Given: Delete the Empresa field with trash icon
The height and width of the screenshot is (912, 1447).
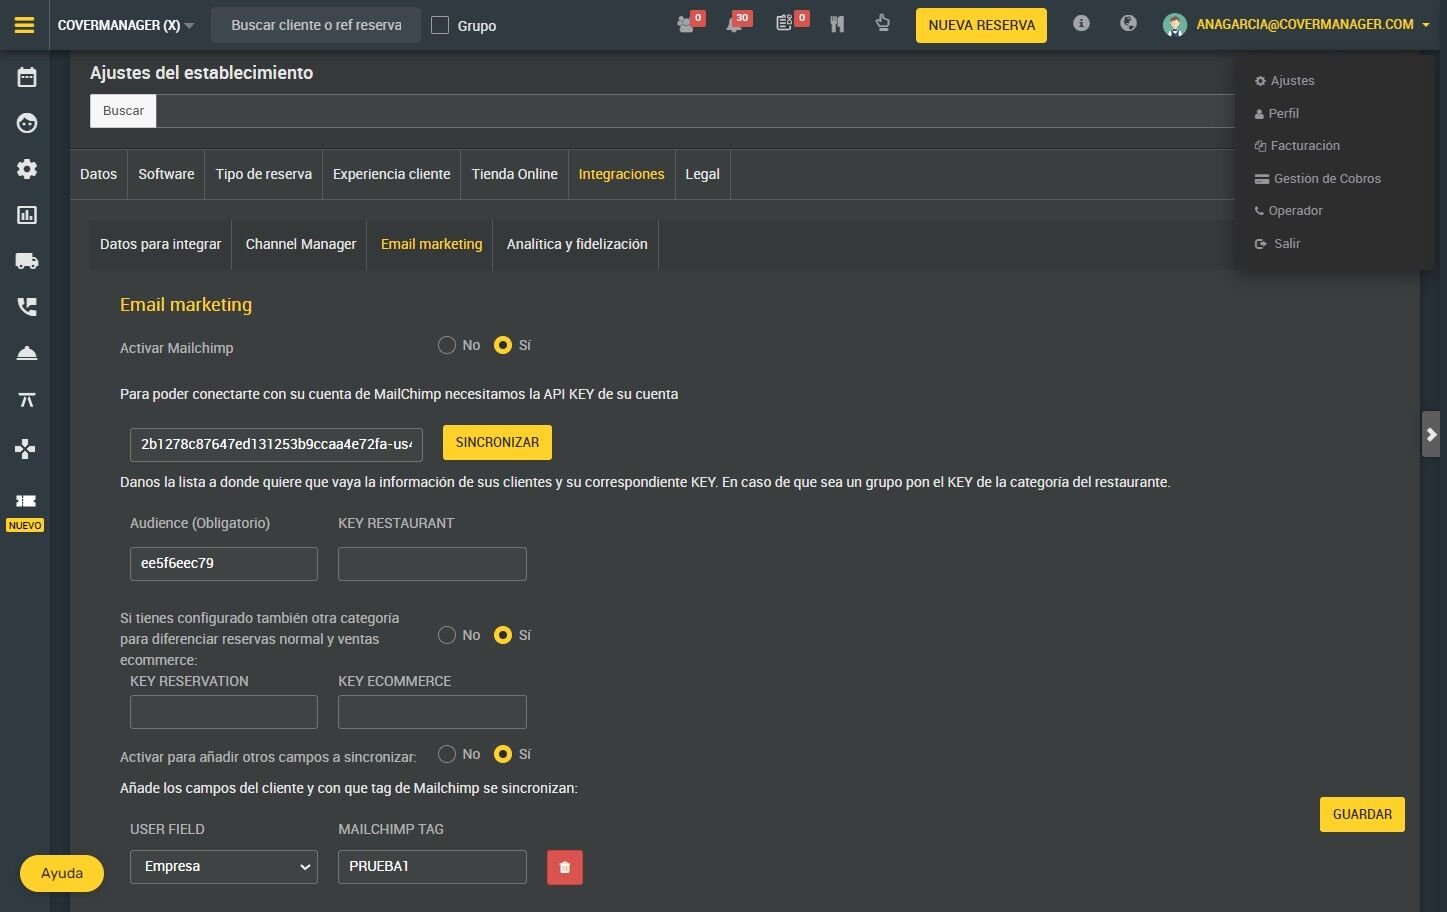Looking at the screenshot, I should 564,867.
